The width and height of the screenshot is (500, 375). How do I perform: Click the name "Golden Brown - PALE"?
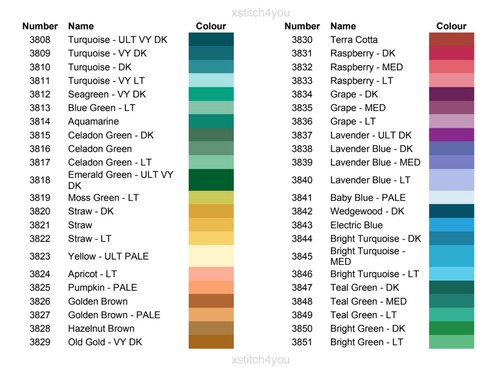[x=114, y=315]
